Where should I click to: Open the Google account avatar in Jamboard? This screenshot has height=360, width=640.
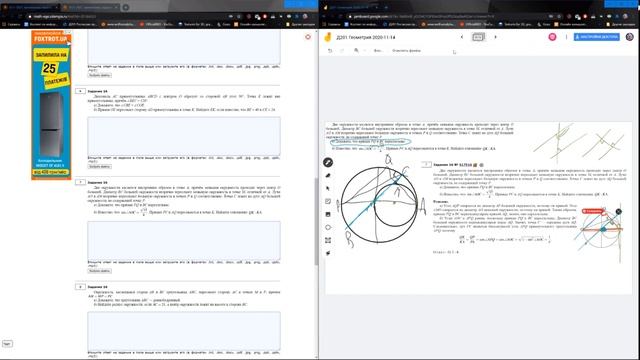(630, 37)
